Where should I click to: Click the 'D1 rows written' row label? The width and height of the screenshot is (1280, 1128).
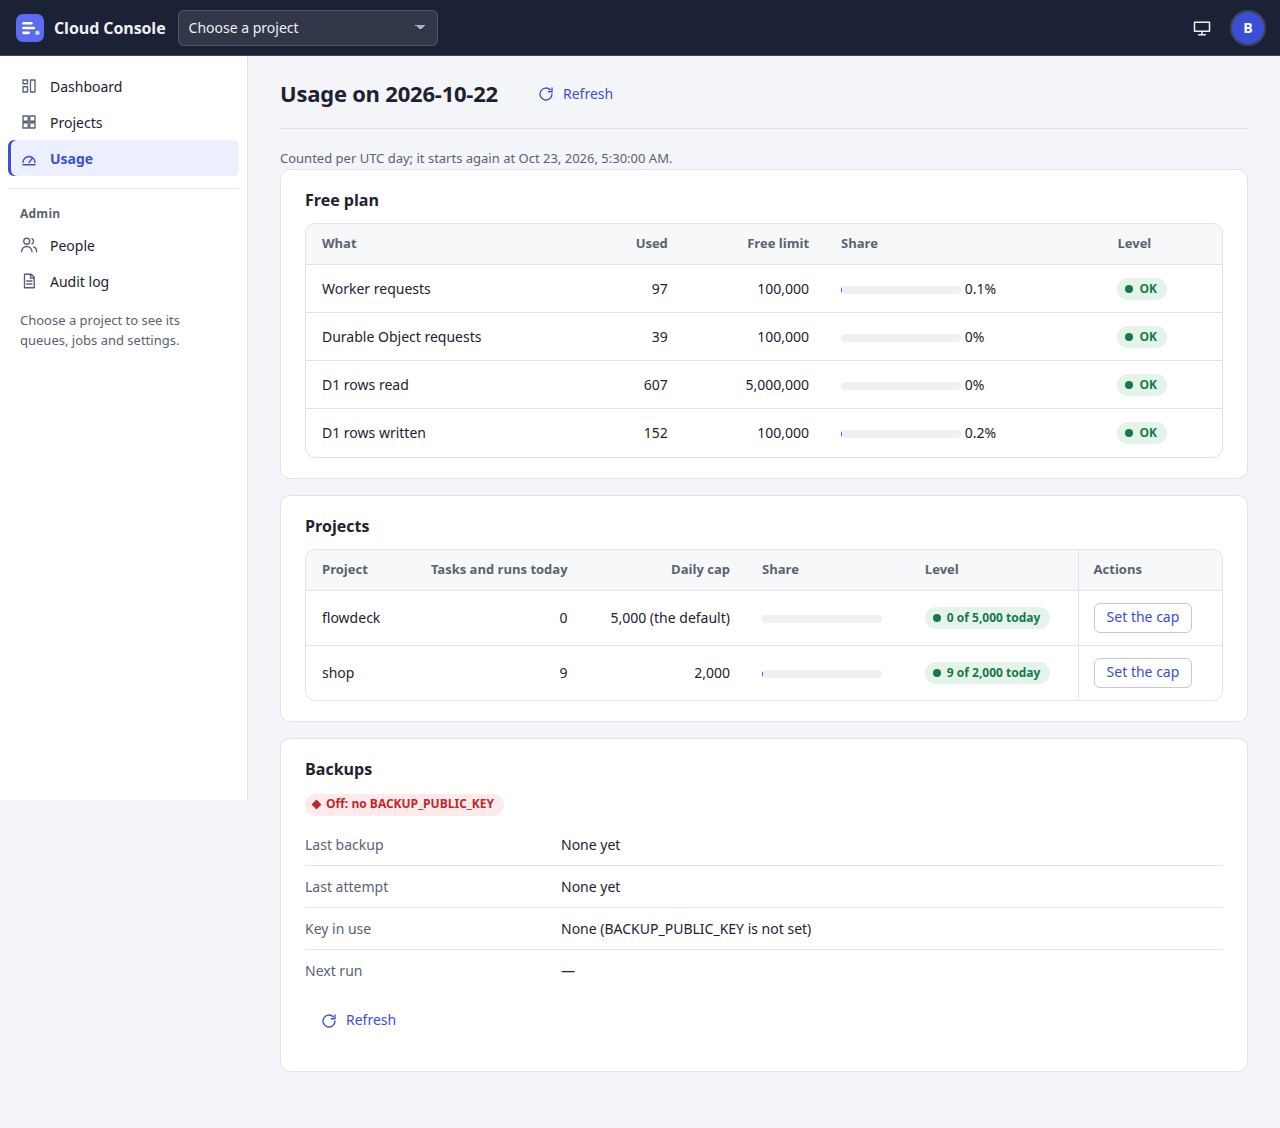[x=374, y=433]
